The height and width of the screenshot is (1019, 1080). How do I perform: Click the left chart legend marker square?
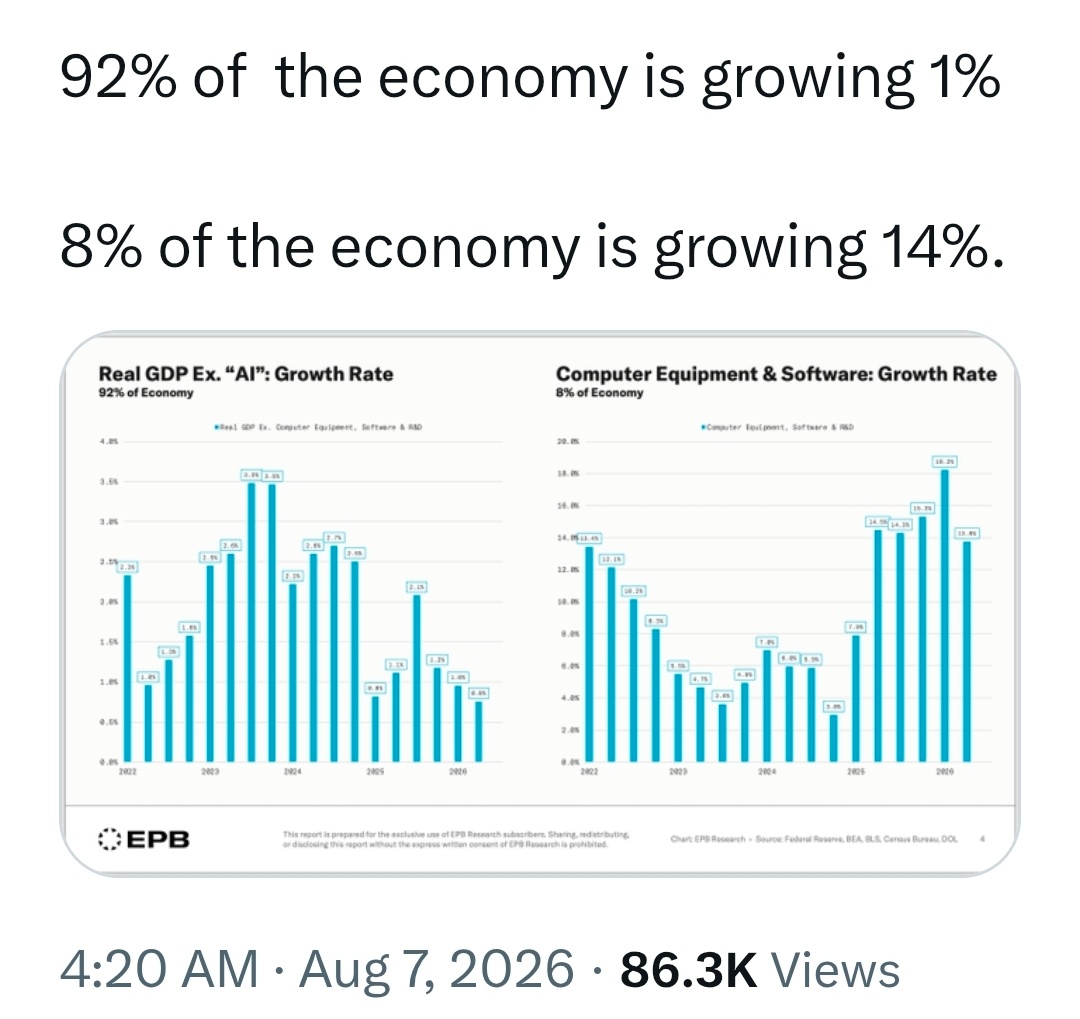click(x=216, y=427)
